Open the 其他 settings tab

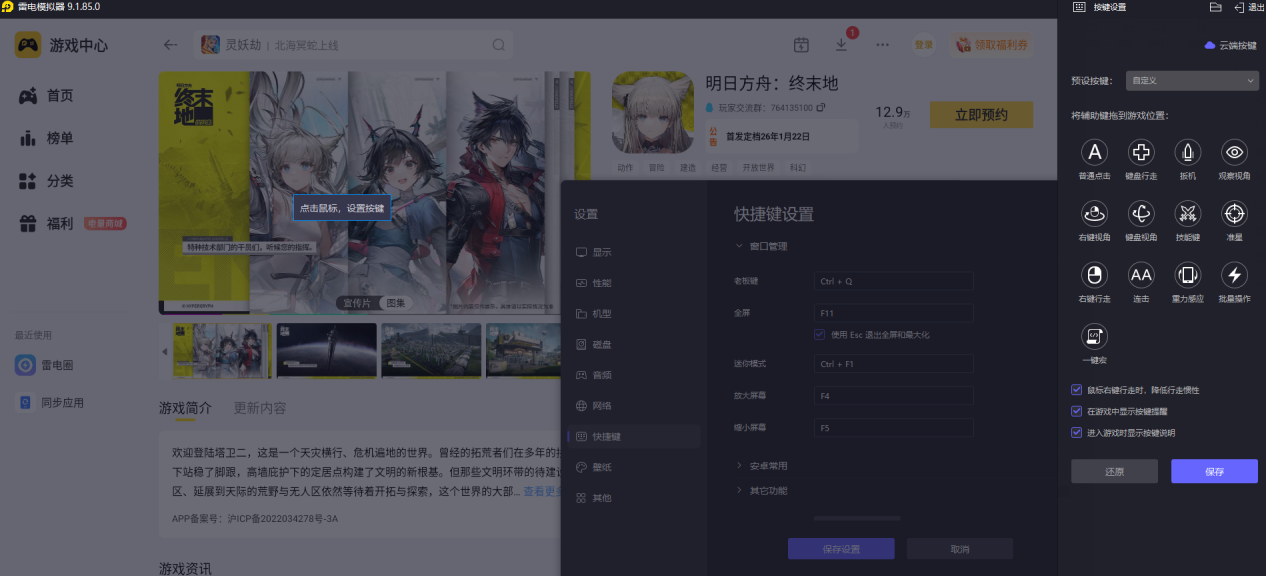pos(635,498)
